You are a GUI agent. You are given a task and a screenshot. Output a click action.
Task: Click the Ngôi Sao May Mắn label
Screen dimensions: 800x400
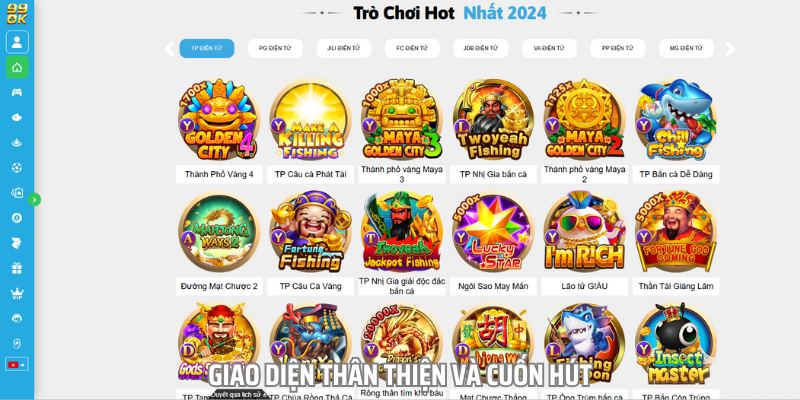tap(493, 286)
